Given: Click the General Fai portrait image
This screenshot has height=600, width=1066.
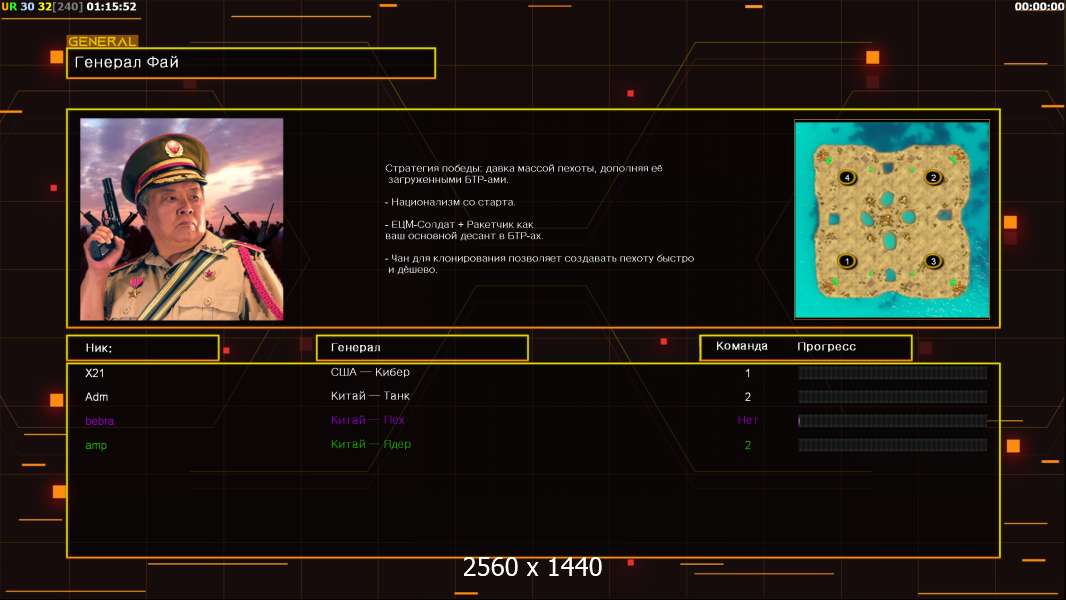Looking at the screenshot, I should point(182,219).
